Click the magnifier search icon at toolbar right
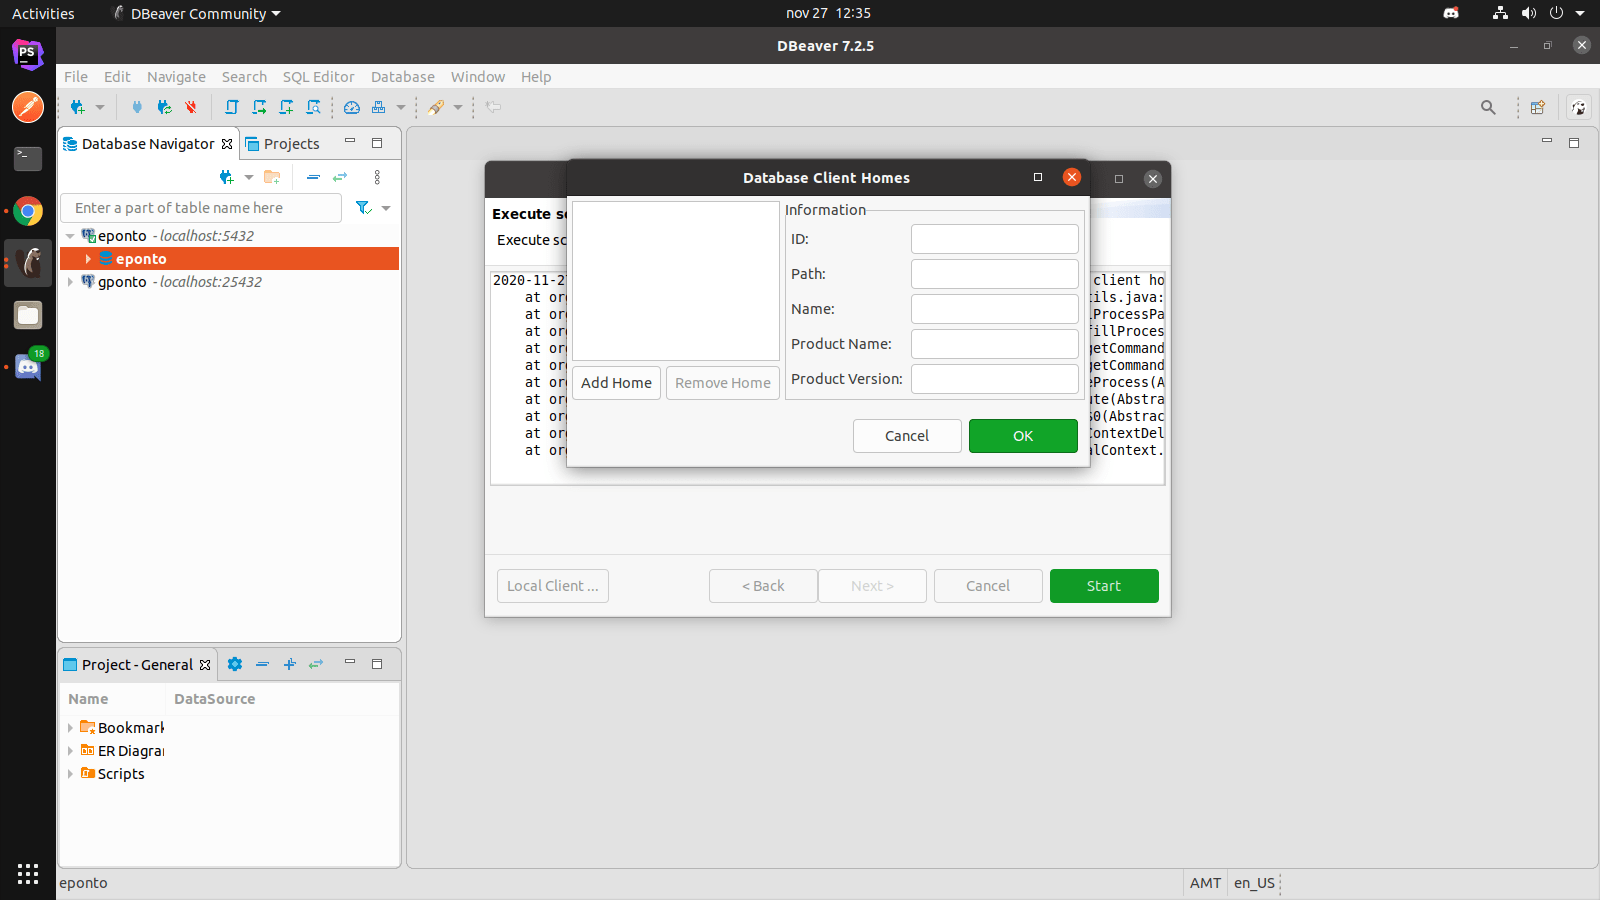 click(x=1488, y=107)
